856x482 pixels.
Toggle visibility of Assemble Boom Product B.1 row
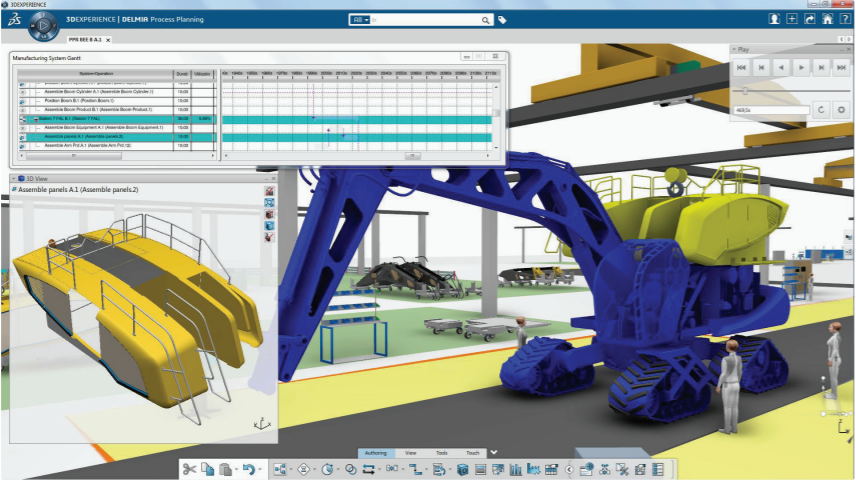pos(23,109)
